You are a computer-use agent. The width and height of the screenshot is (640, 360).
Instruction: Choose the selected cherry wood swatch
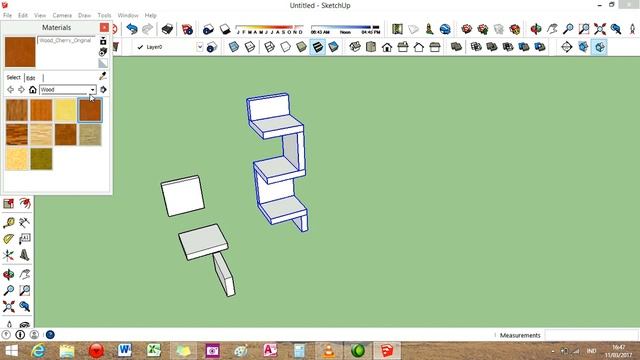tap(90, 110)
